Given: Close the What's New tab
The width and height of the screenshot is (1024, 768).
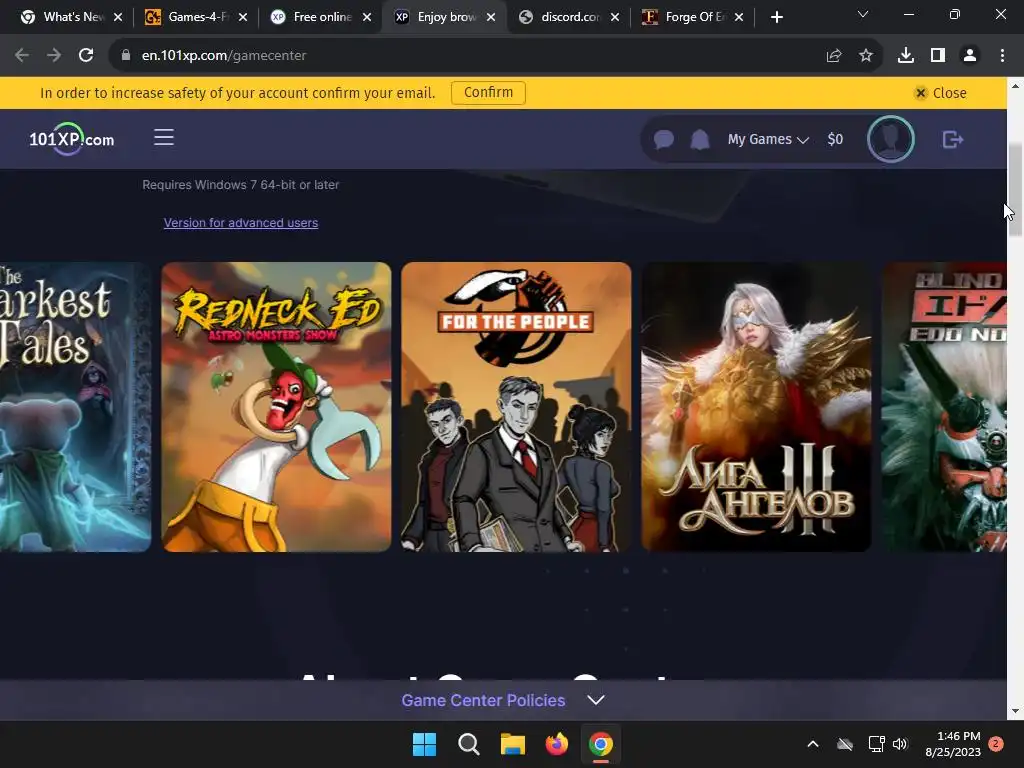Looking at the screenshot, I should click(x=118, y=17).
